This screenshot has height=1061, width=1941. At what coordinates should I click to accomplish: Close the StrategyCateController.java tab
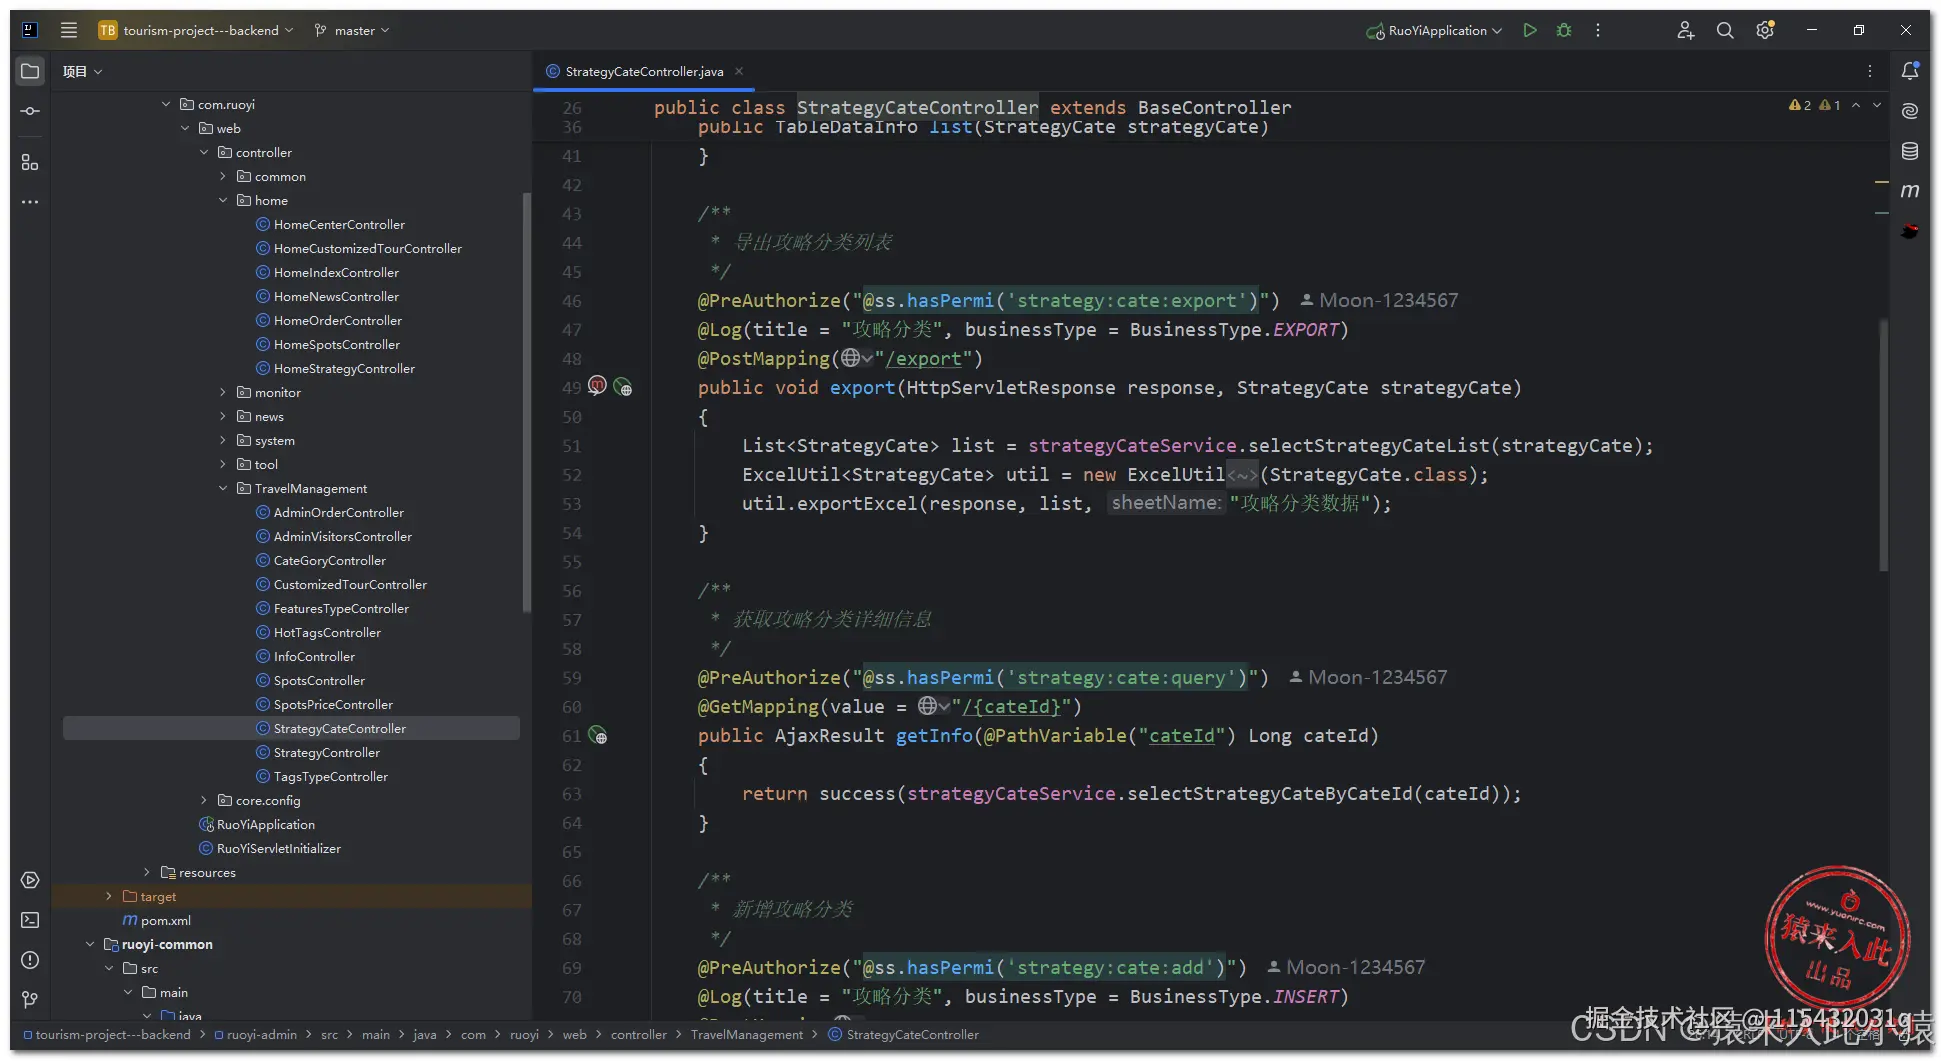[x=739, y=71]
